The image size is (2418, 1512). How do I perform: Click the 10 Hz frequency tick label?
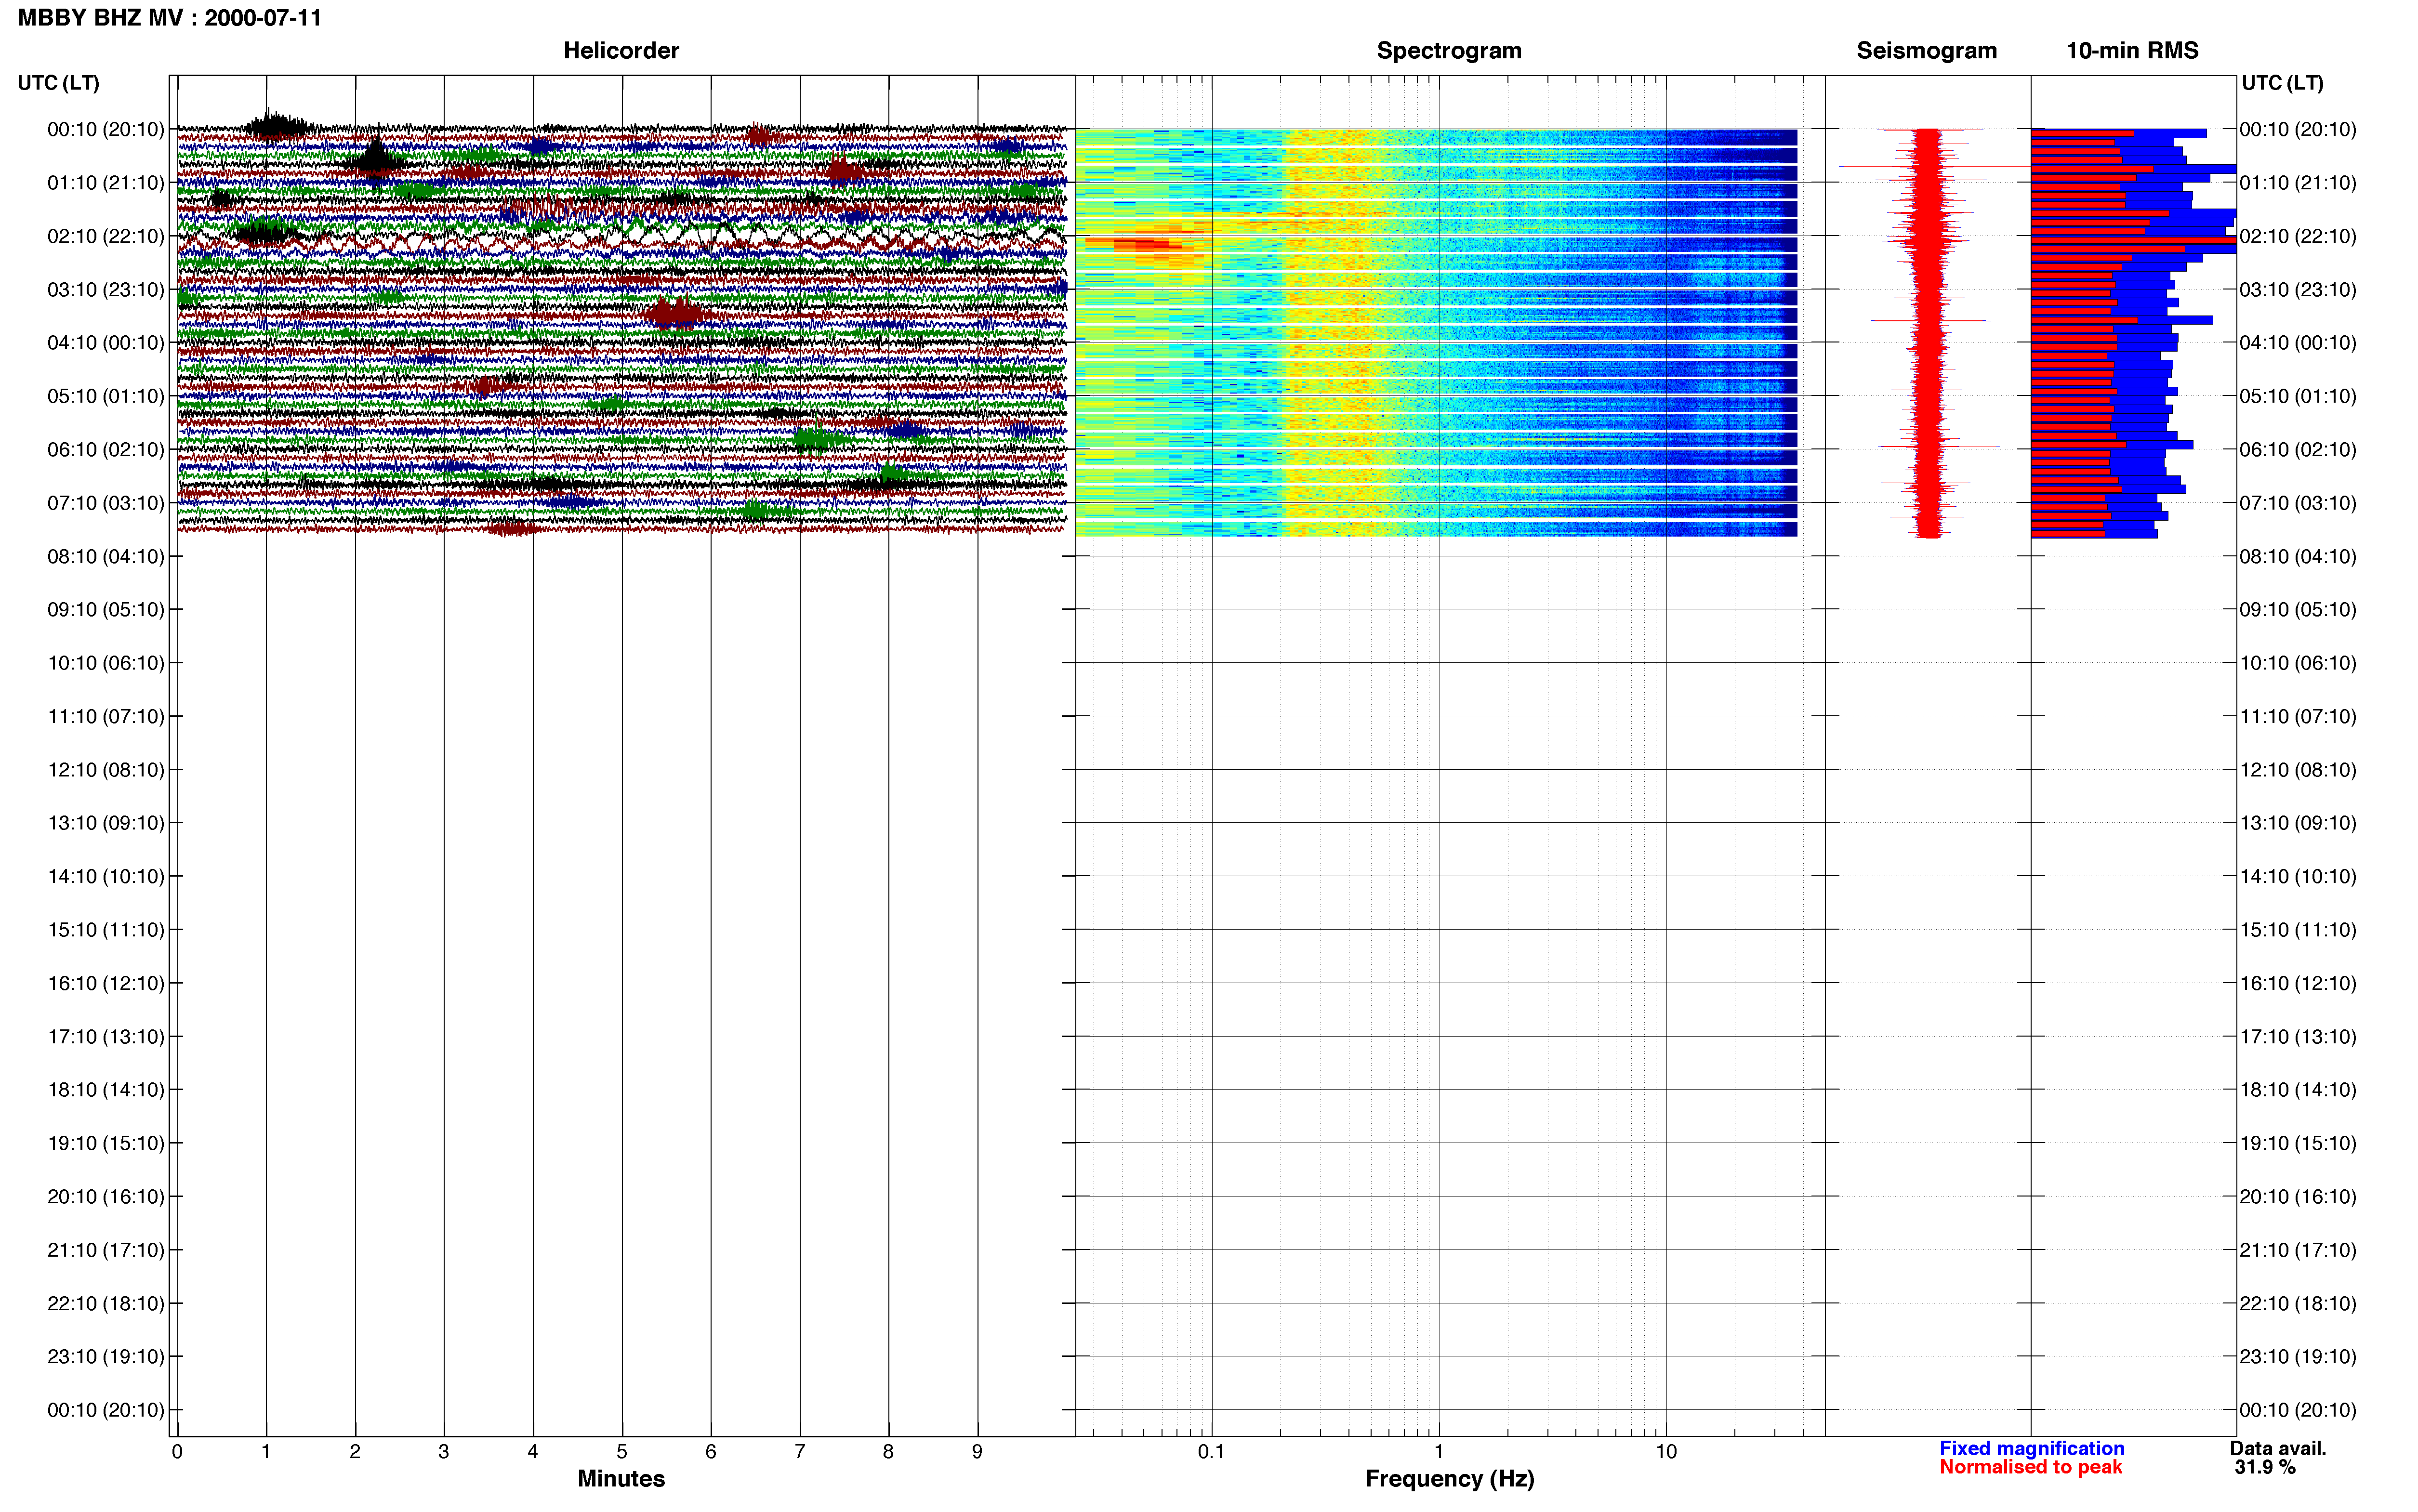click(1666, 1452)
